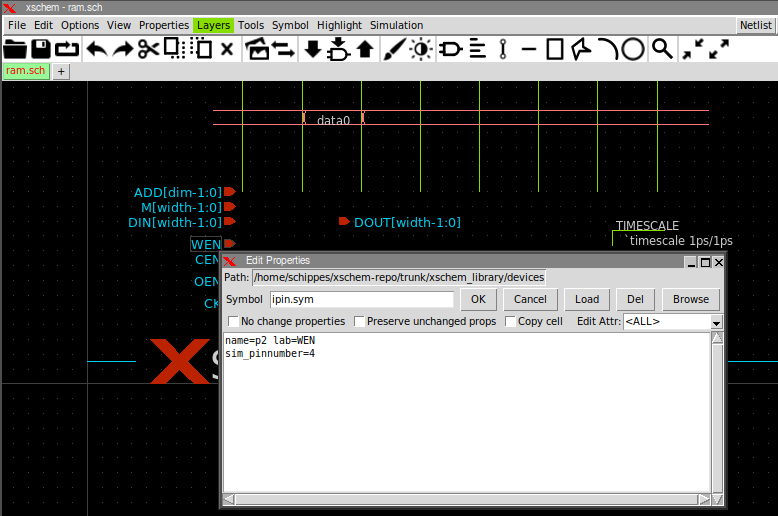Open the Highlight menu

[339, 25]
